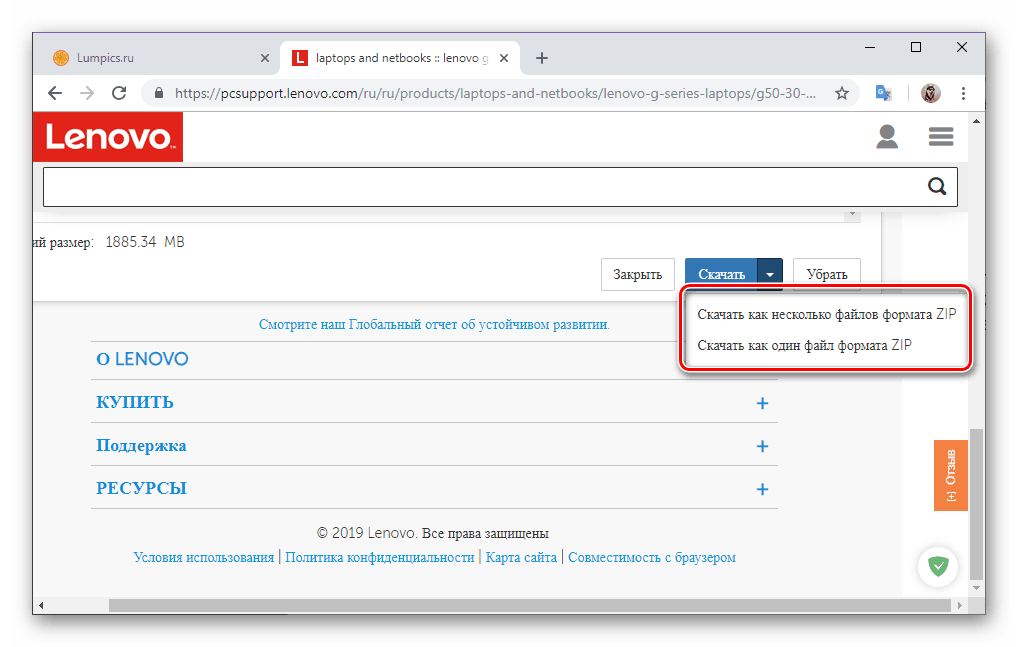Open the Lenovo user account icon
Screen dimensions: 1018x647
click(x=887, y=137)
